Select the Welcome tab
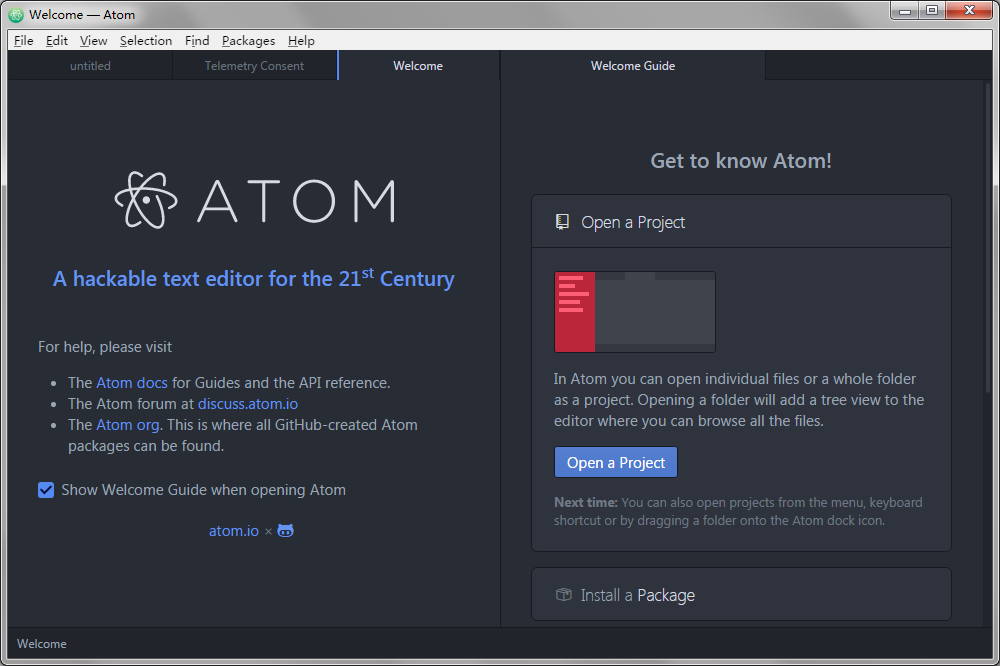1000x666 pixels. (x=418, y=66)
